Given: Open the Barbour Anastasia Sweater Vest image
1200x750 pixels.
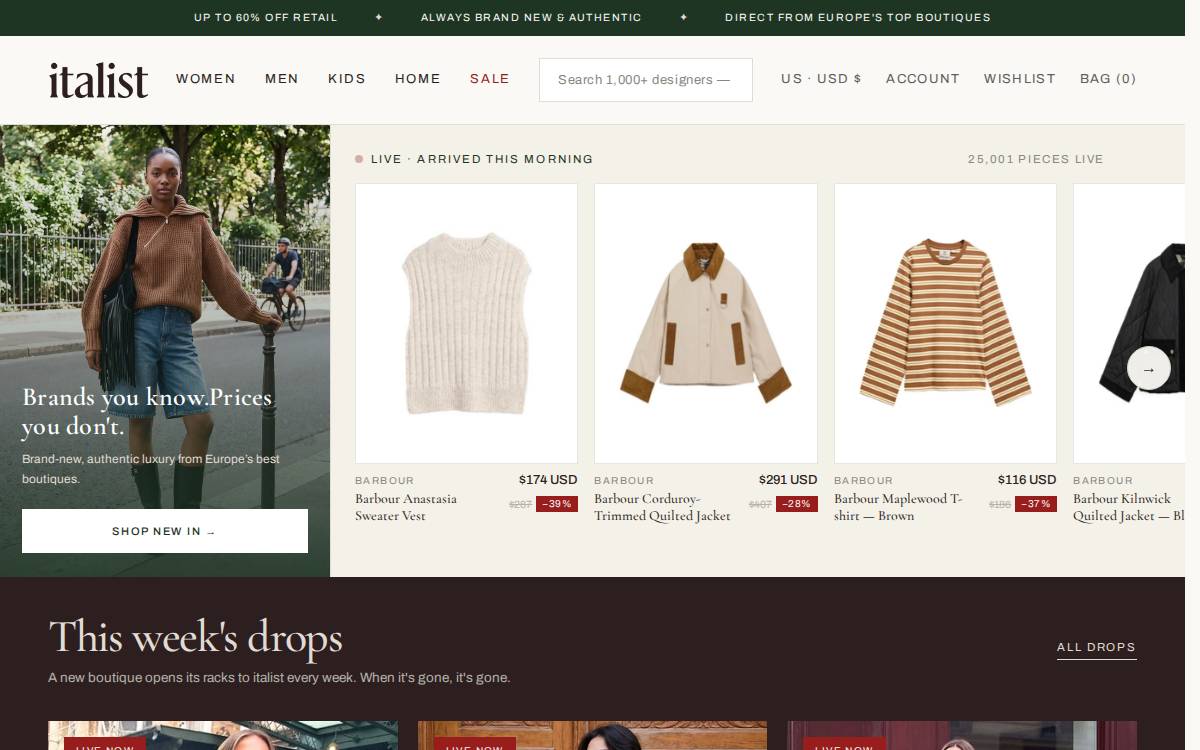Looking at the screenshot, I should click(x=466, y=323).
